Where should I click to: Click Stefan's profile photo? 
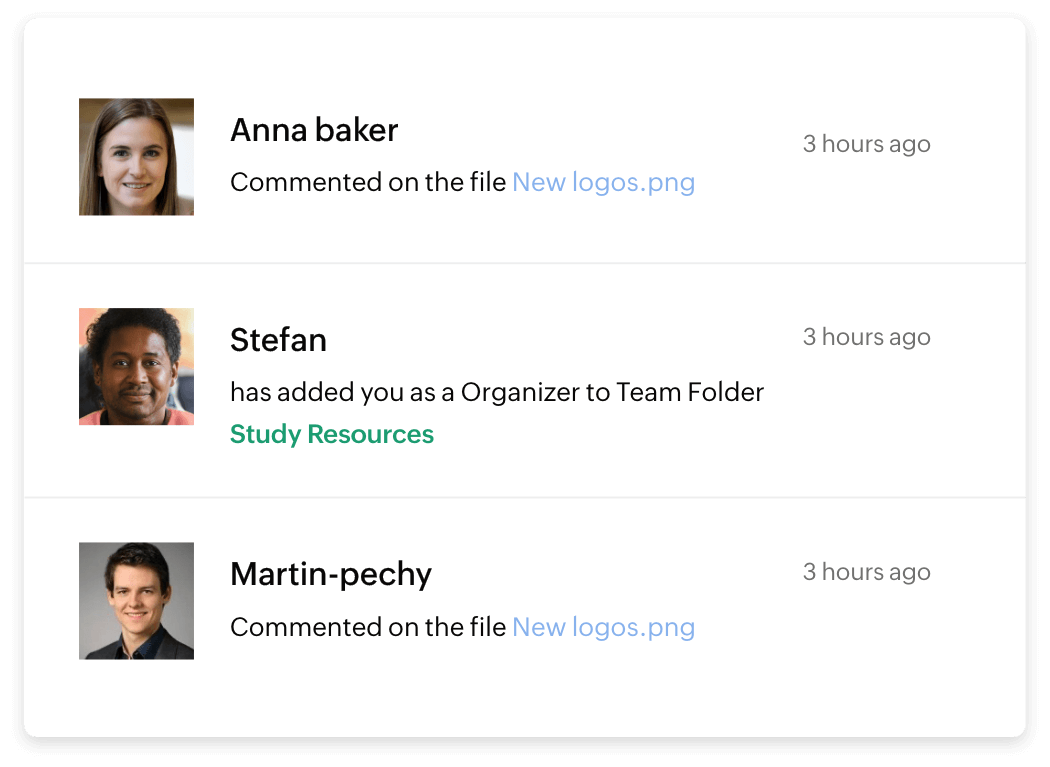click(x=136, y=367)
